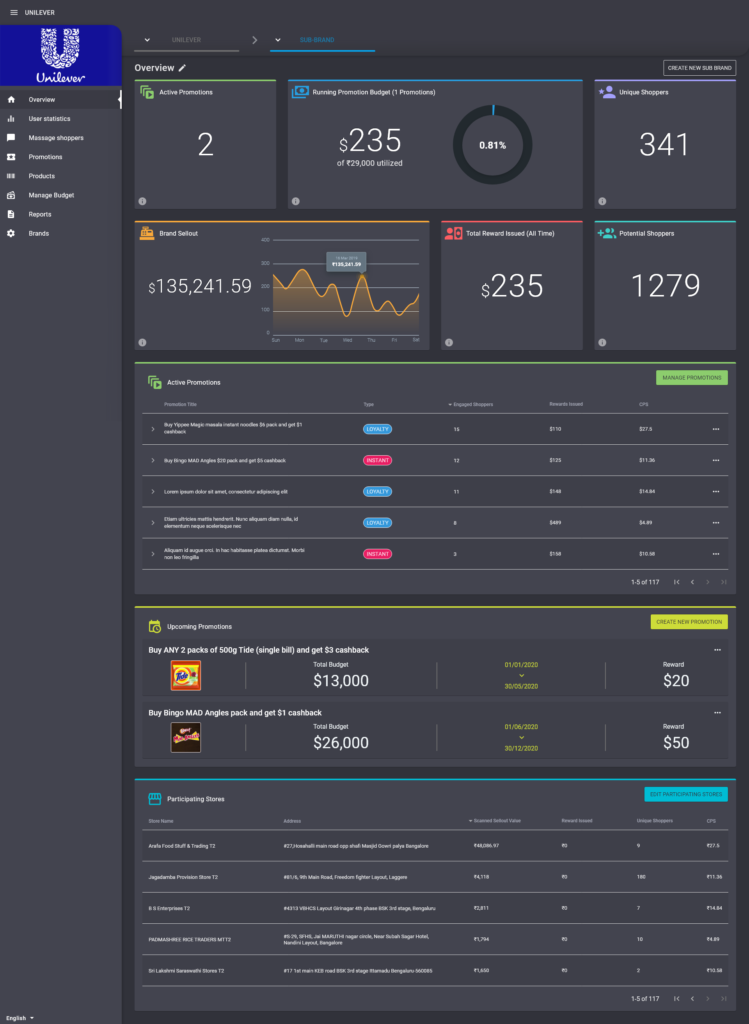This screenshot has width=749, height=1024.
Task: Open three-dot menu for the $125 rewards promotion row
Action: coord(716,460)
